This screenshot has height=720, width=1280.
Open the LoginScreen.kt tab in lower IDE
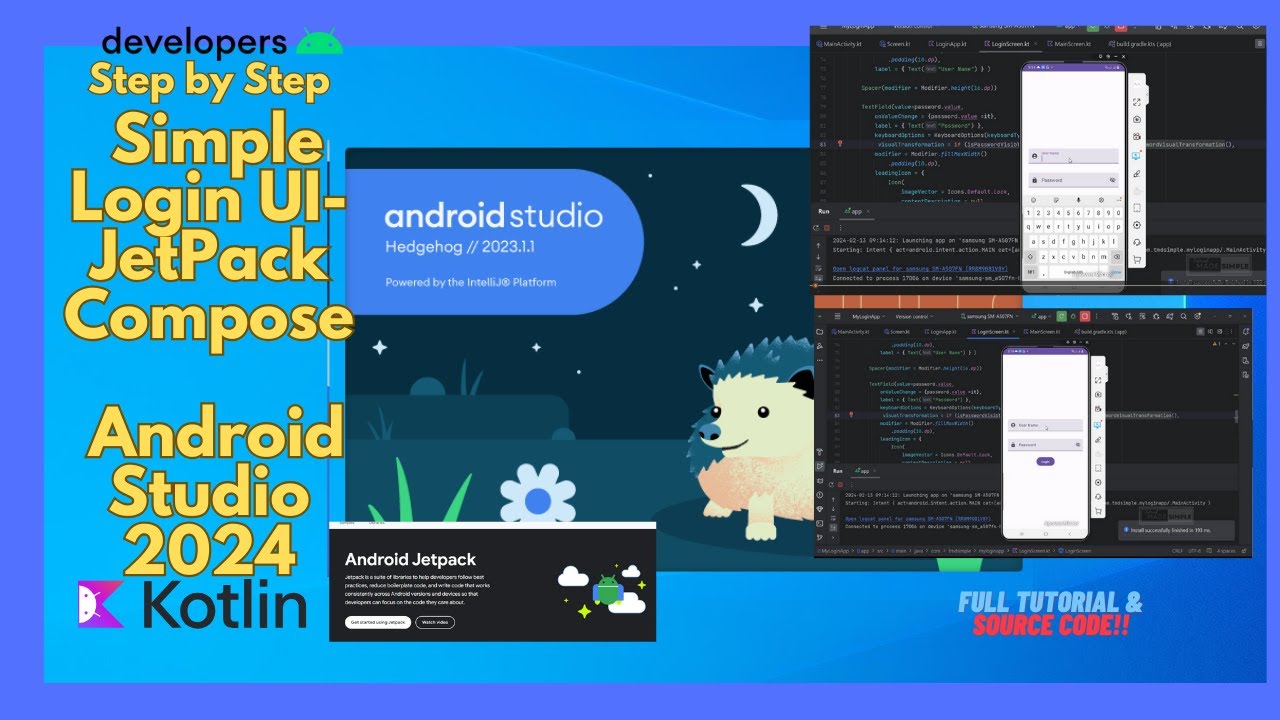pos(991,332)
